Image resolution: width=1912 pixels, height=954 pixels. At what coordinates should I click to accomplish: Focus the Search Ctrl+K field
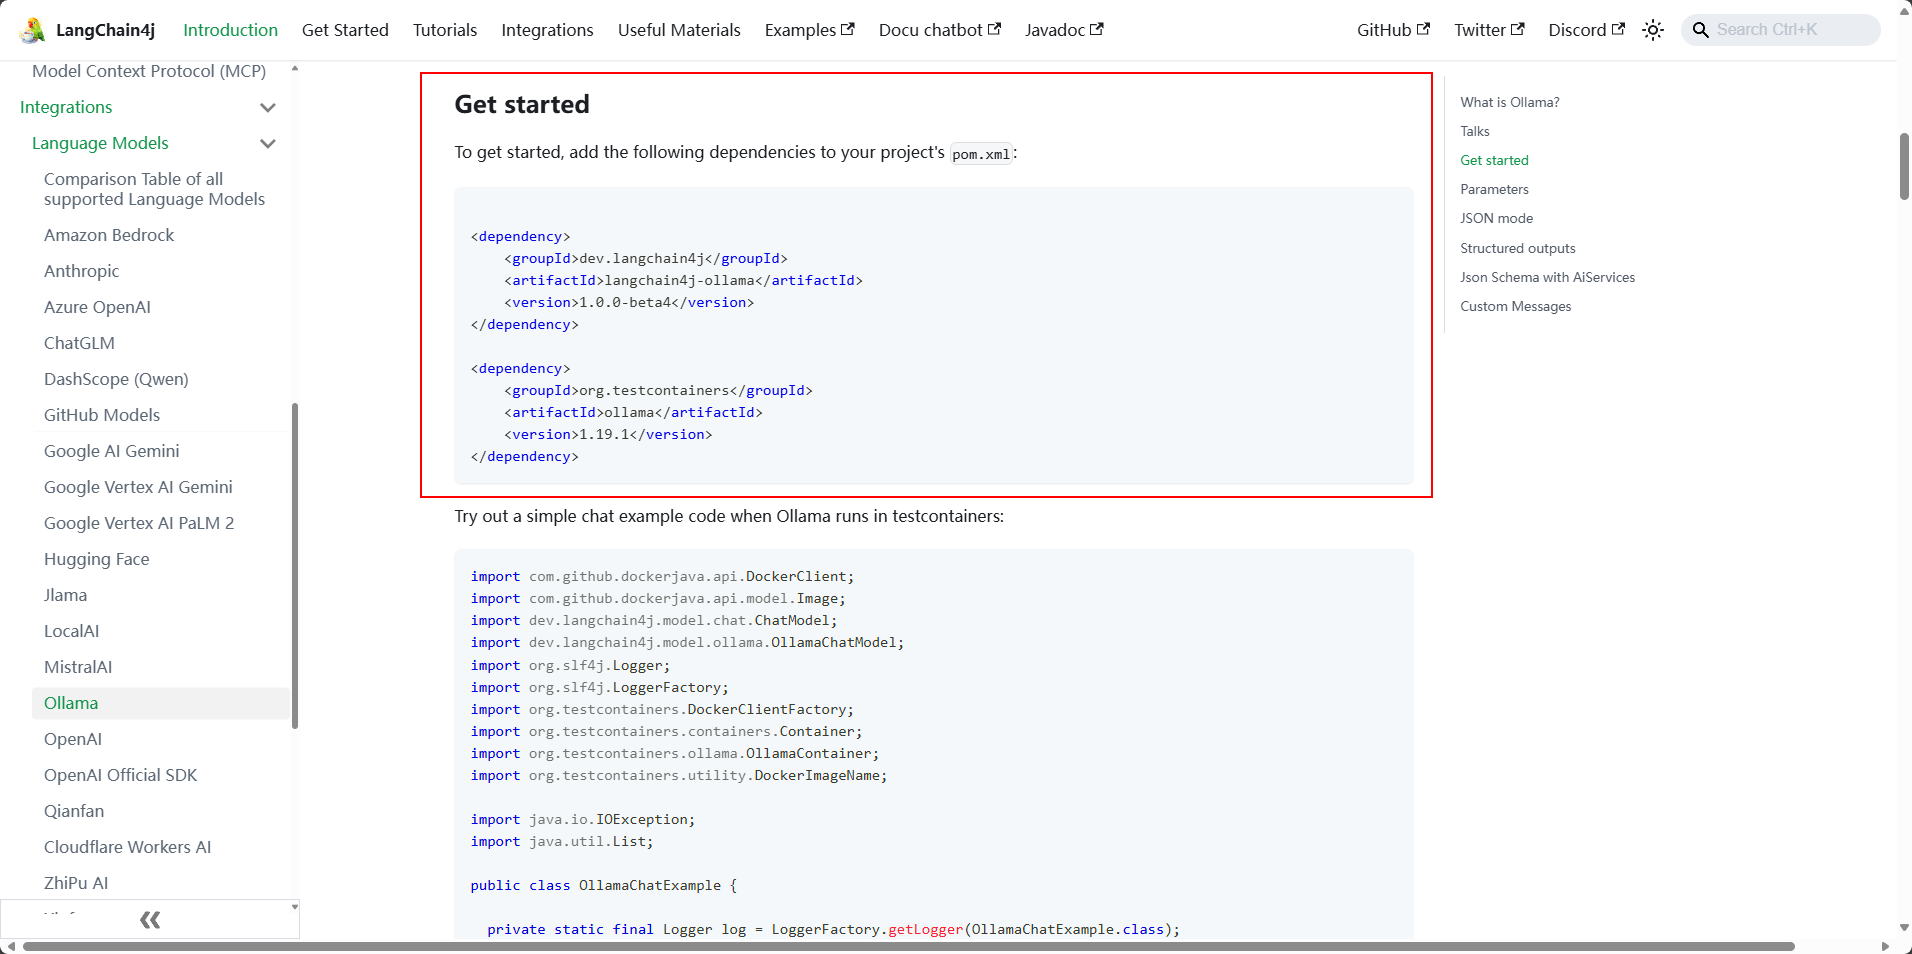click(1781, 30)
